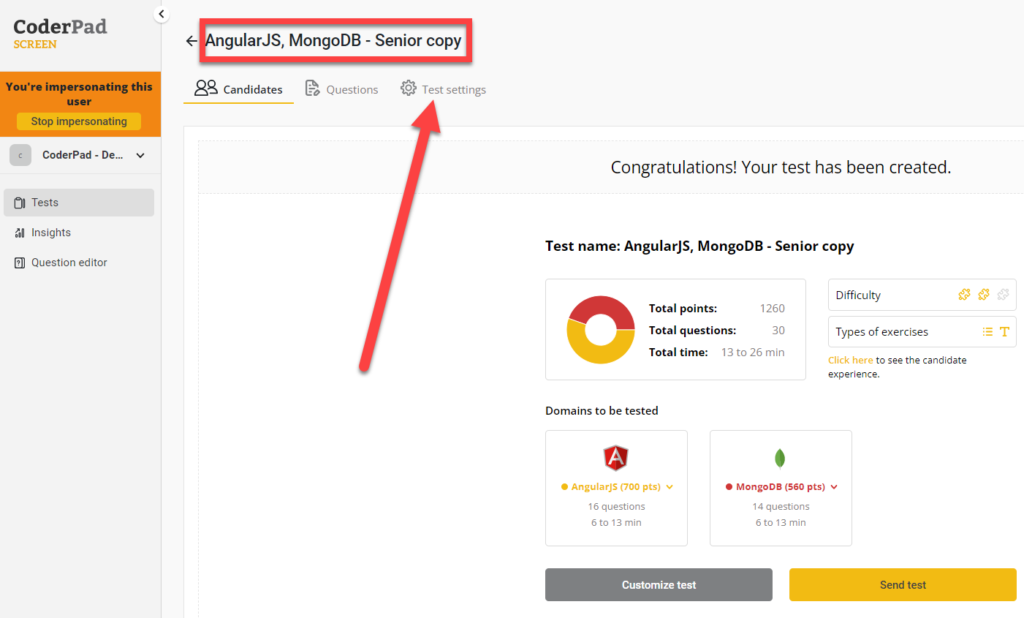
Task: Click the account avatar icon in sidebar
Action: (x=20, y=155)
